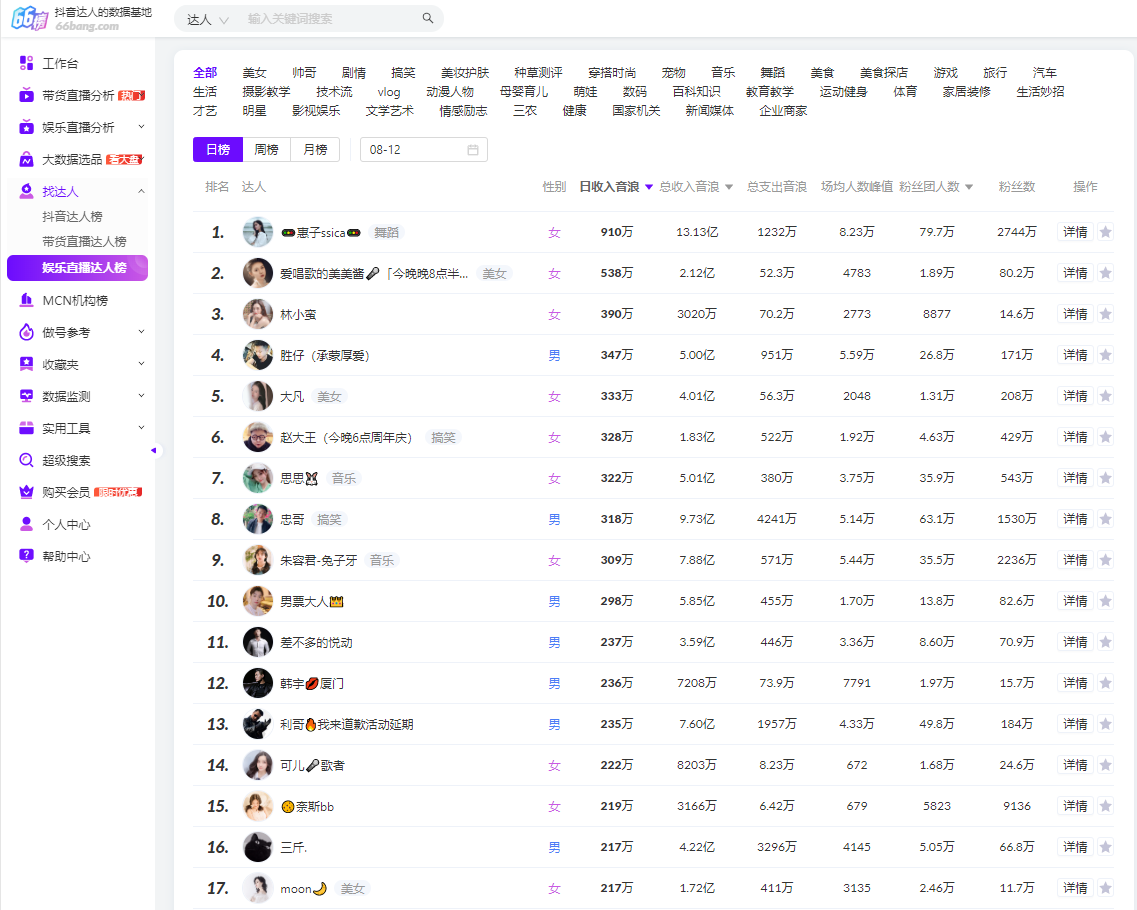Click the 购买会员 crown icon
Viewport: 1137px width, 910px height.
(x=27, y=492)
